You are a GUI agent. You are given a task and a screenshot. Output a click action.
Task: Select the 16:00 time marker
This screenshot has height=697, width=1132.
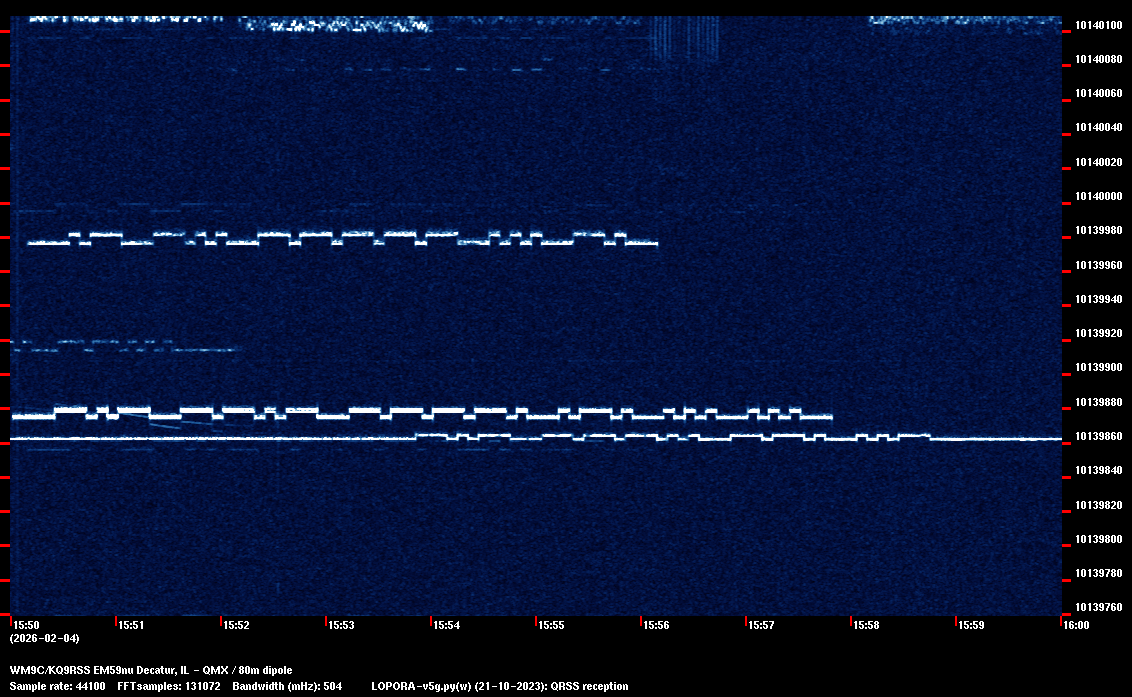(x=1076, y=625)
